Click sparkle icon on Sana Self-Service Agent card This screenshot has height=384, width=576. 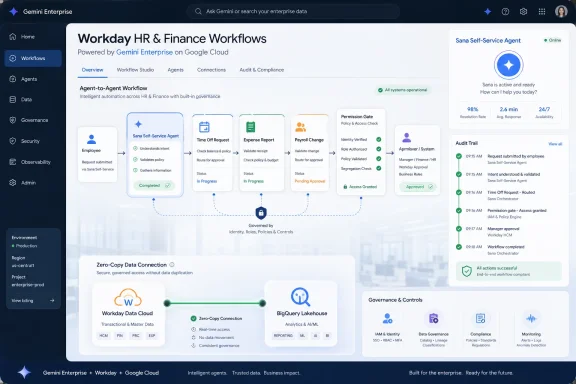(x=138, y=124)
